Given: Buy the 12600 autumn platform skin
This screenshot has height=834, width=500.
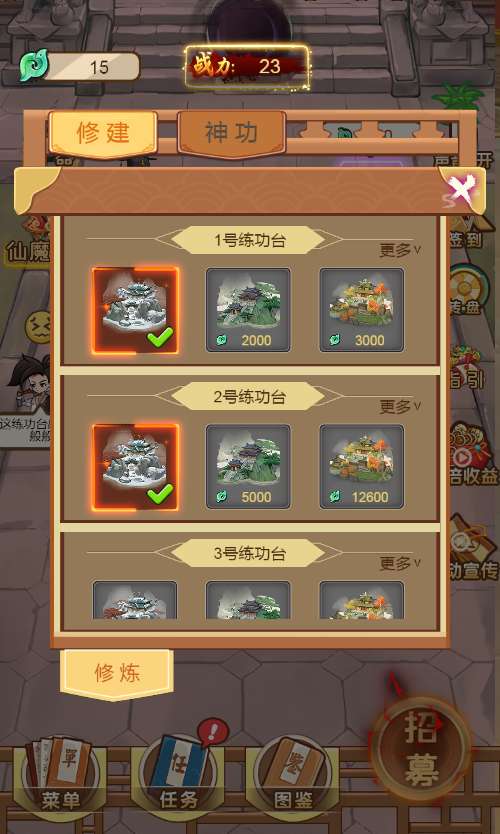Looking at the screenshot, I should pos(362,466).
